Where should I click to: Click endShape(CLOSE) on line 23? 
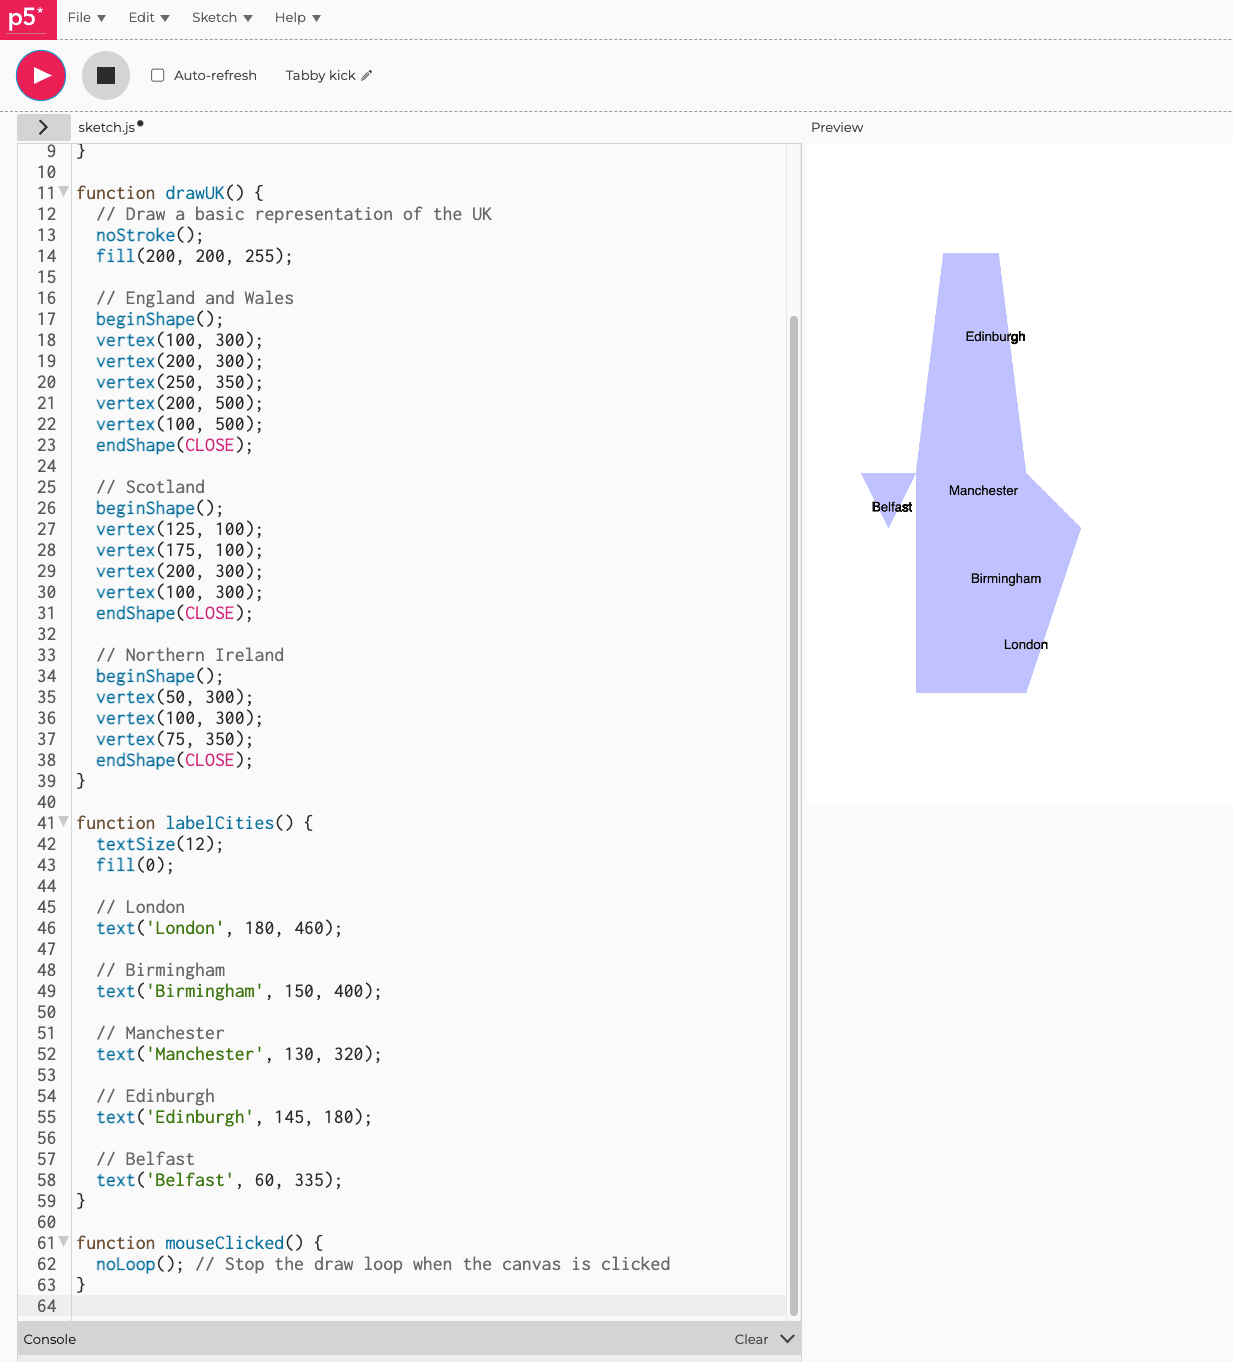pyautogui.click(x=174, y=445)
